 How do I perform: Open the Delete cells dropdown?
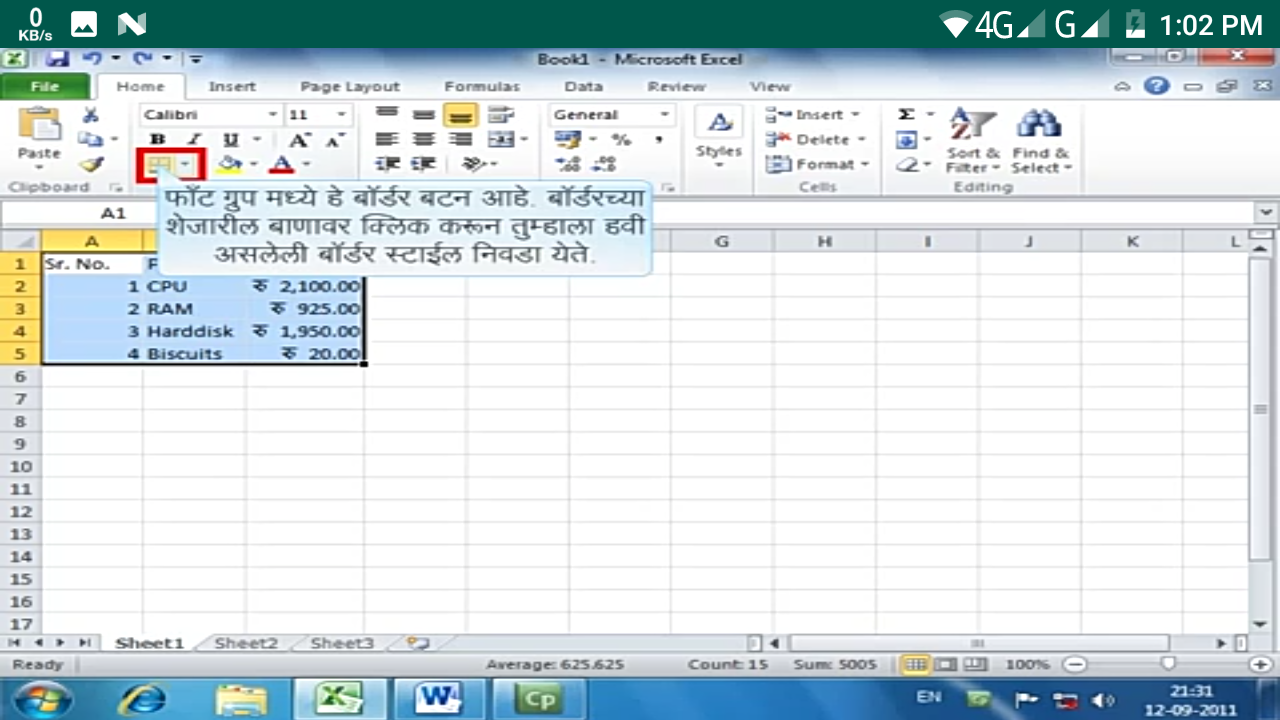coord(817,139)
